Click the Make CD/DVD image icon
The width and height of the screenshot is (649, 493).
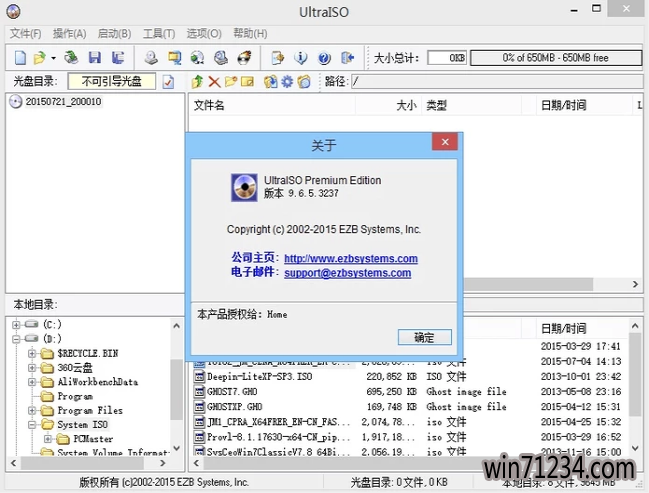151,58
